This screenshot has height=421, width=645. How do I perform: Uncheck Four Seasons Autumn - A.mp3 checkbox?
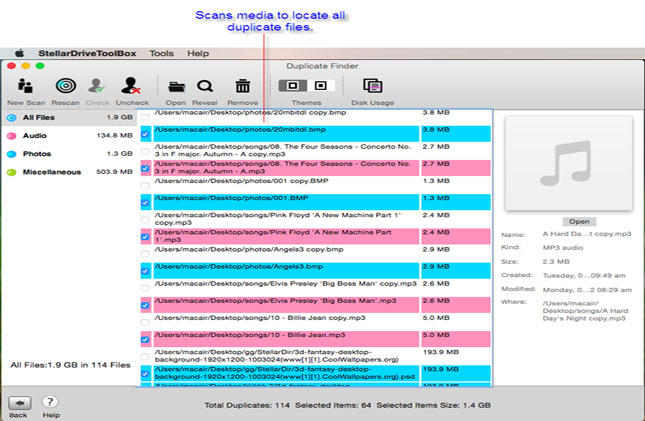pyautogui.click(x=145, y=168)
